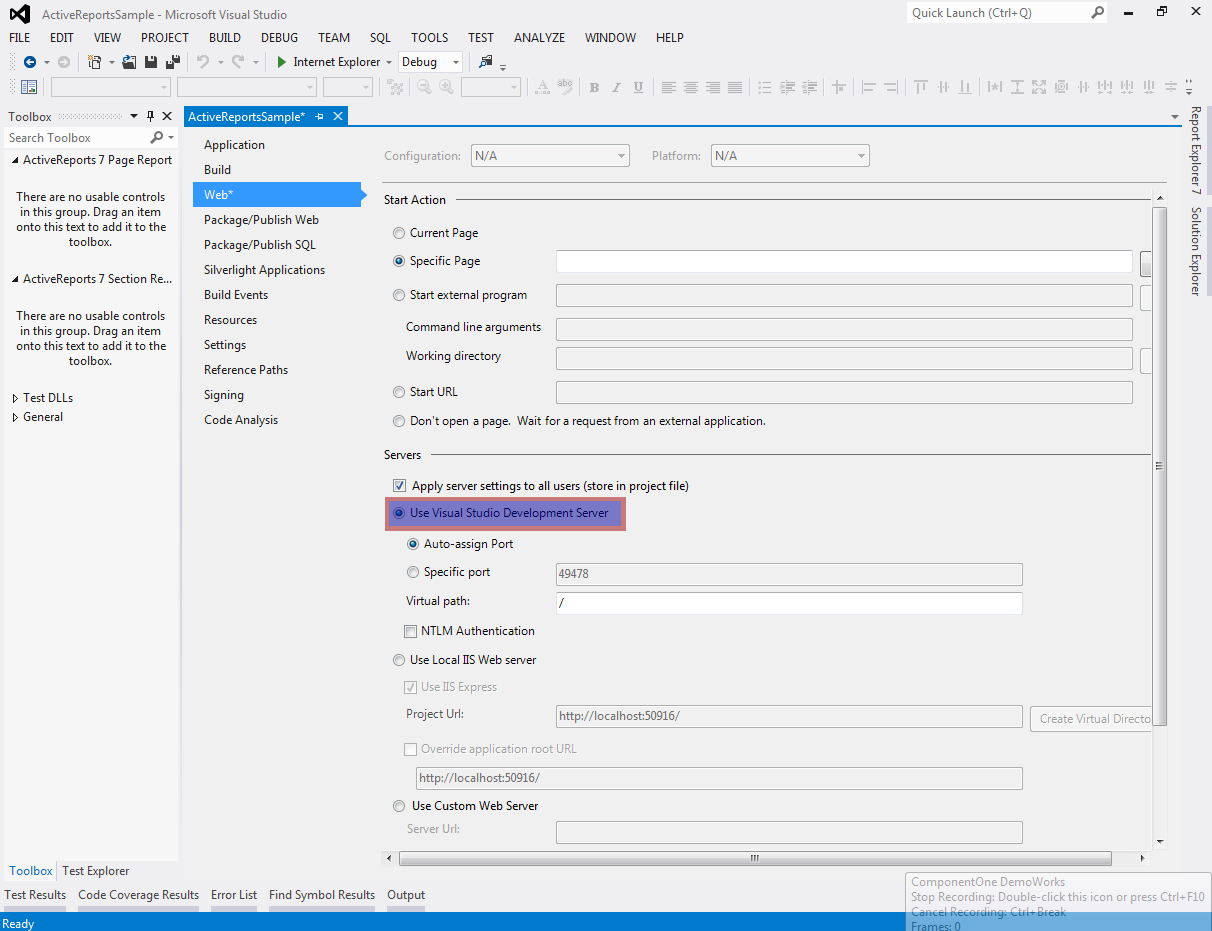The height and width of the screenshot is (931, 1212).
Task: Click the Zoom In magnifier icon
Action: [447, 87]
